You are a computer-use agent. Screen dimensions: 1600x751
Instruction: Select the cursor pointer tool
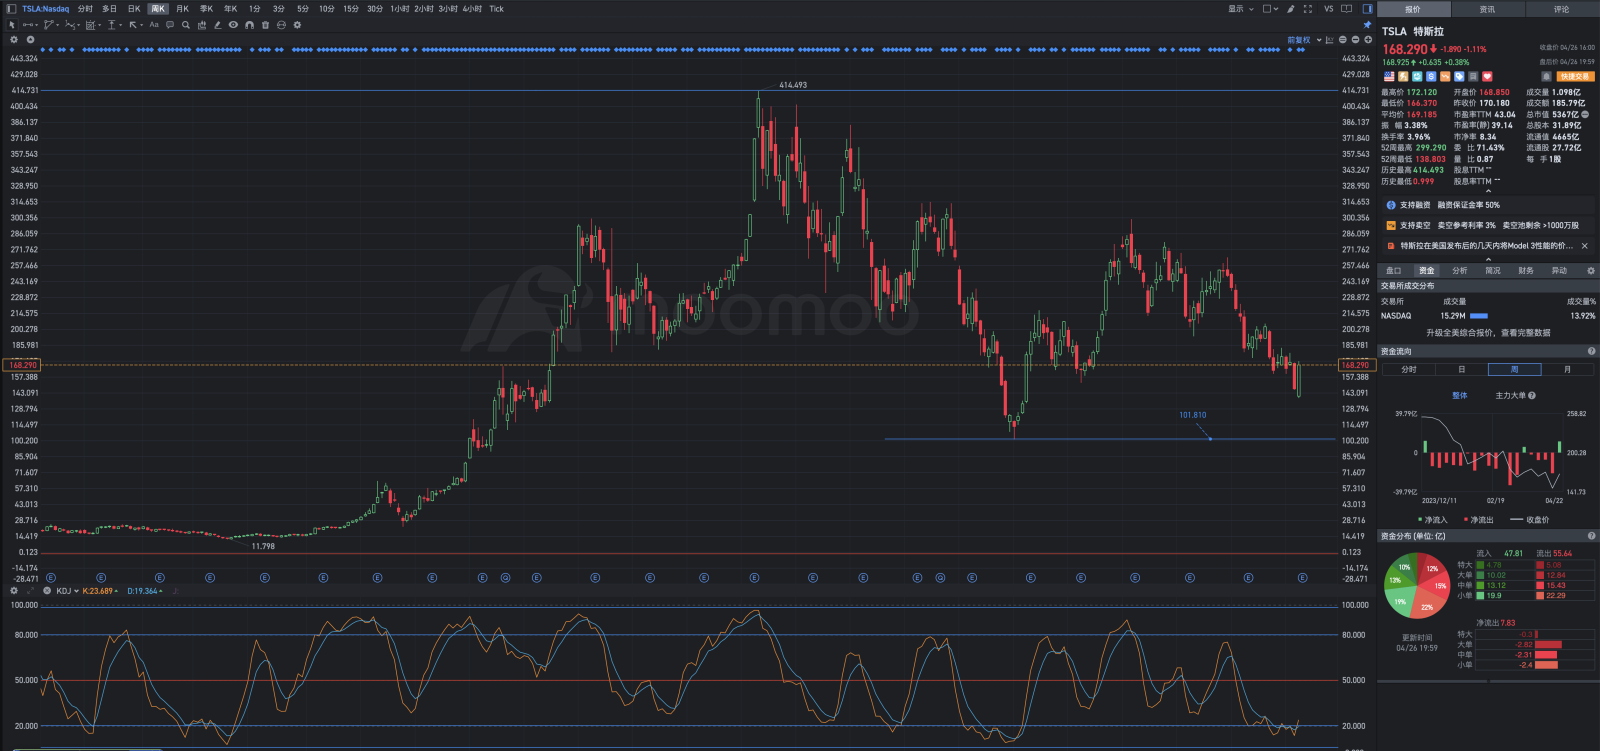click(12, 25)
